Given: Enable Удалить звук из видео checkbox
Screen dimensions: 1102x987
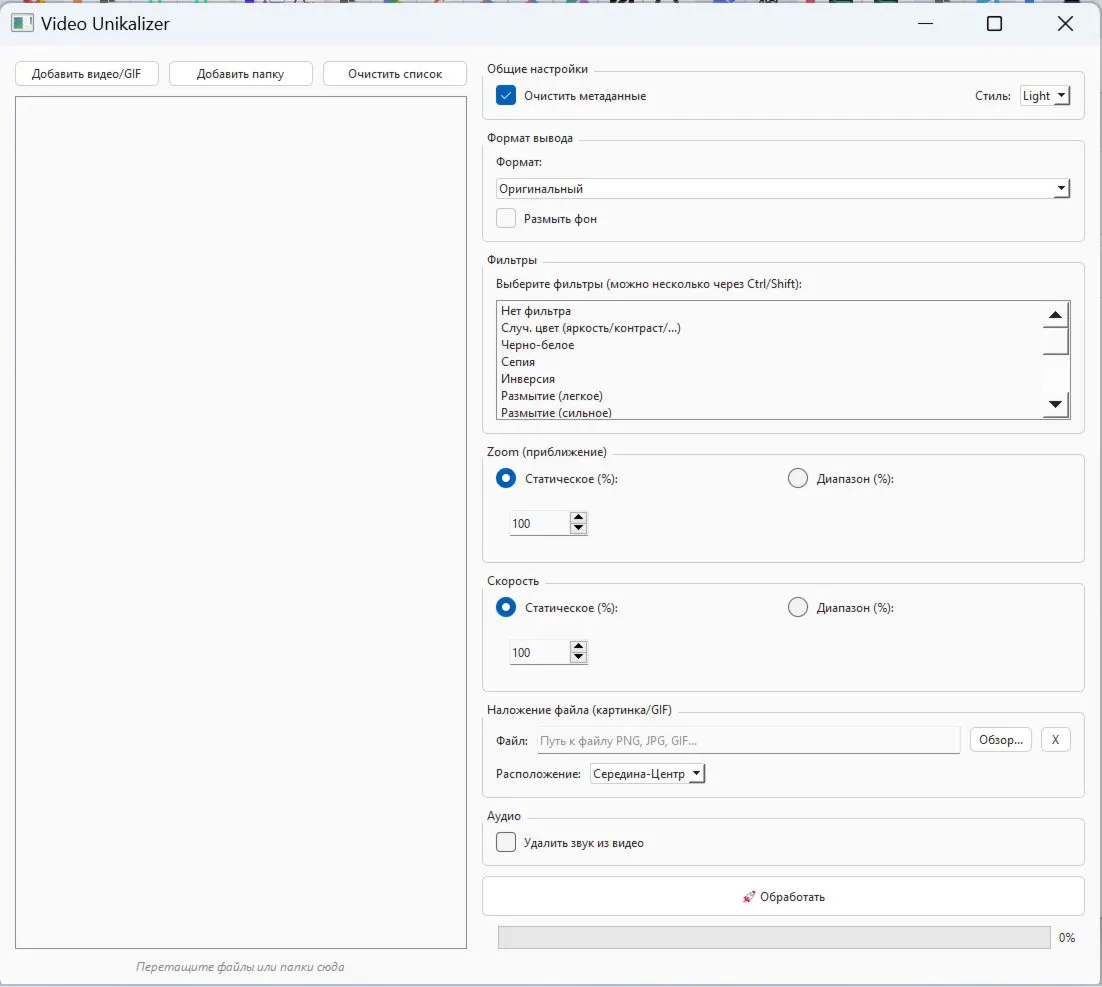Looking at the screenshot, I should coord(506,842).
